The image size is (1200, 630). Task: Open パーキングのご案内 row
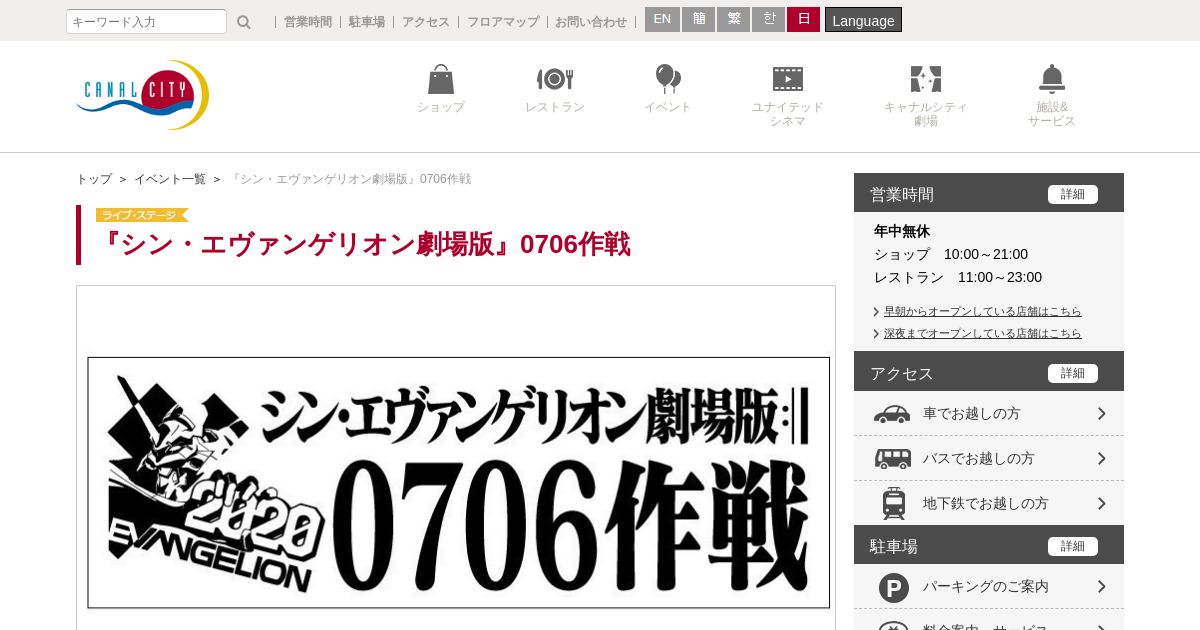pyautogui.click(x=989, y=586)
